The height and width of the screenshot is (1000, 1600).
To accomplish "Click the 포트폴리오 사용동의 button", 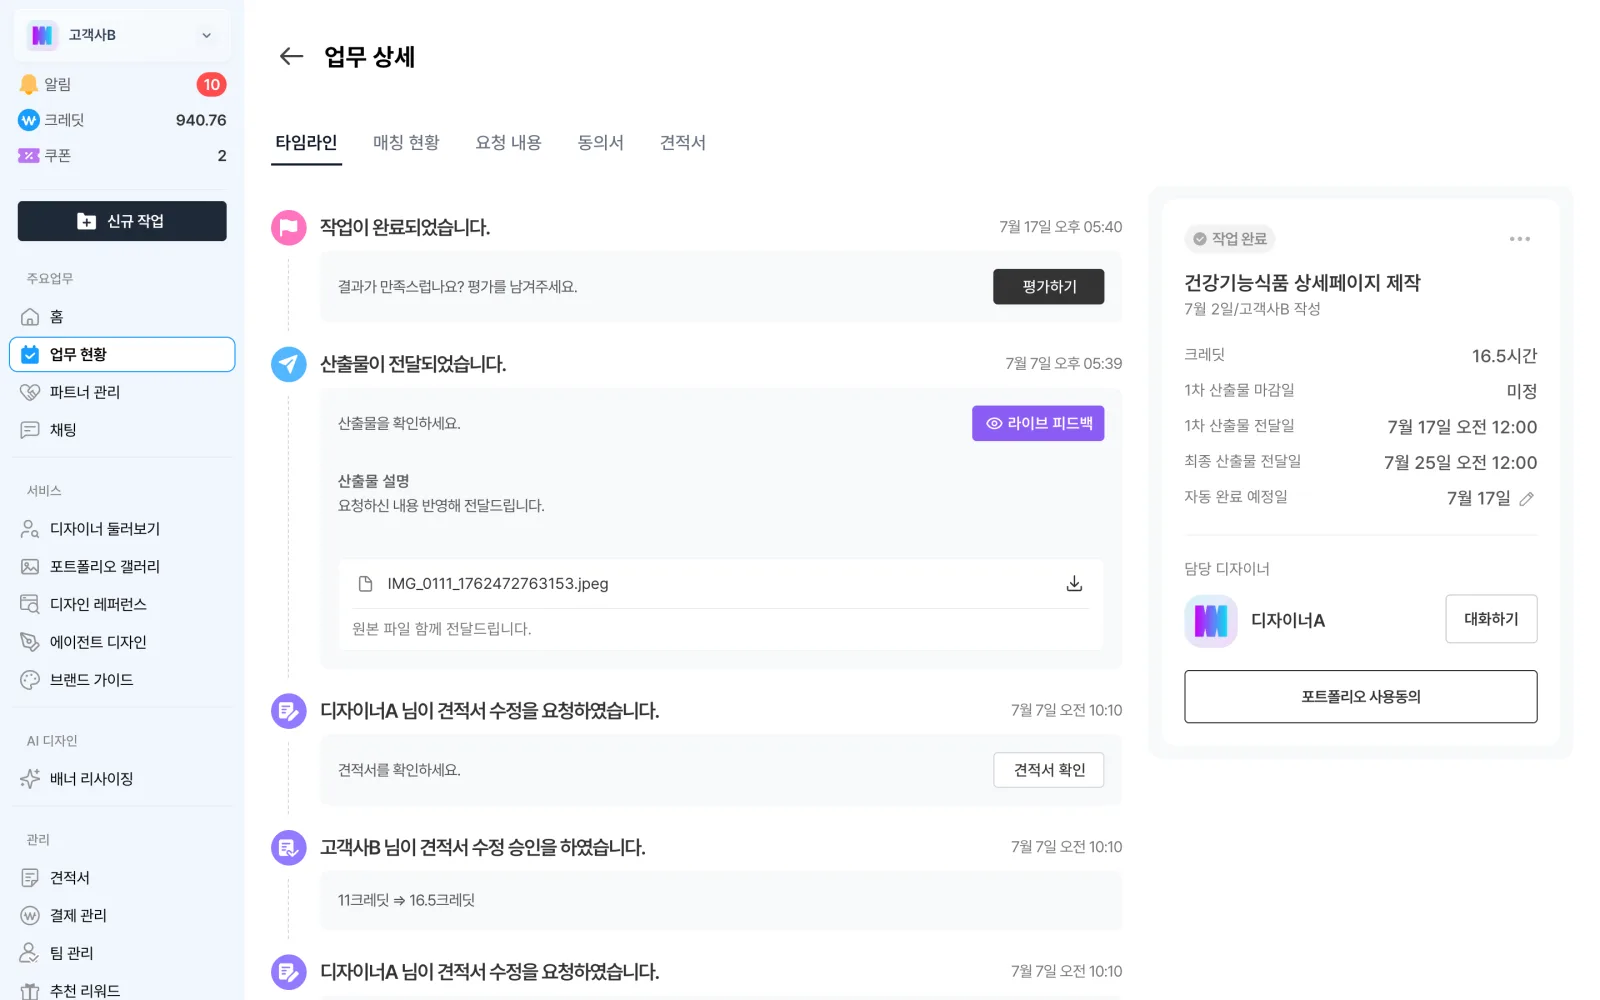I will 1360,697.
